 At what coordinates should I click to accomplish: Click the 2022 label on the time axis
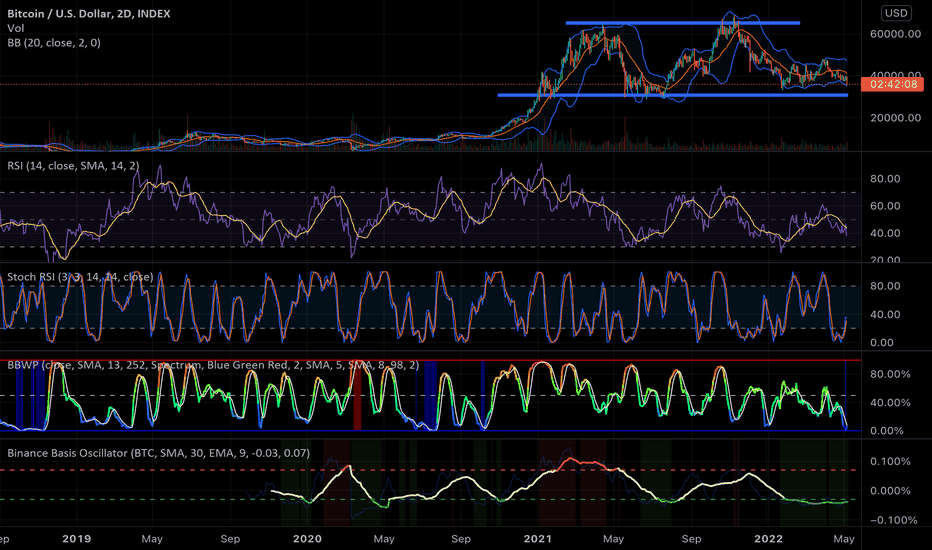tap(768, 539)
